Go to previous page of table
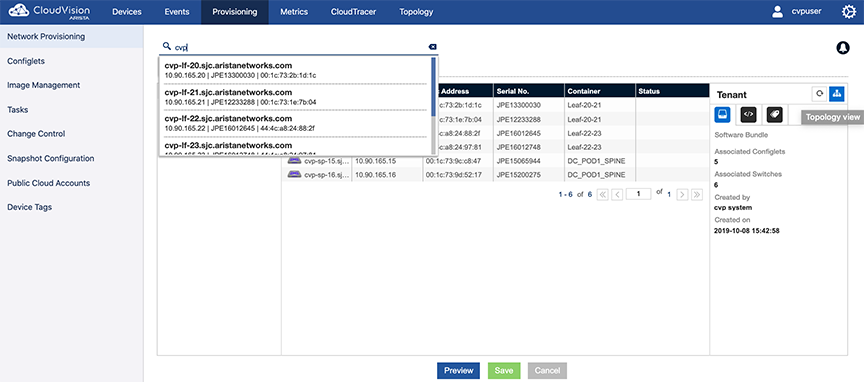The image size is (864, 382). coord(618,194)
